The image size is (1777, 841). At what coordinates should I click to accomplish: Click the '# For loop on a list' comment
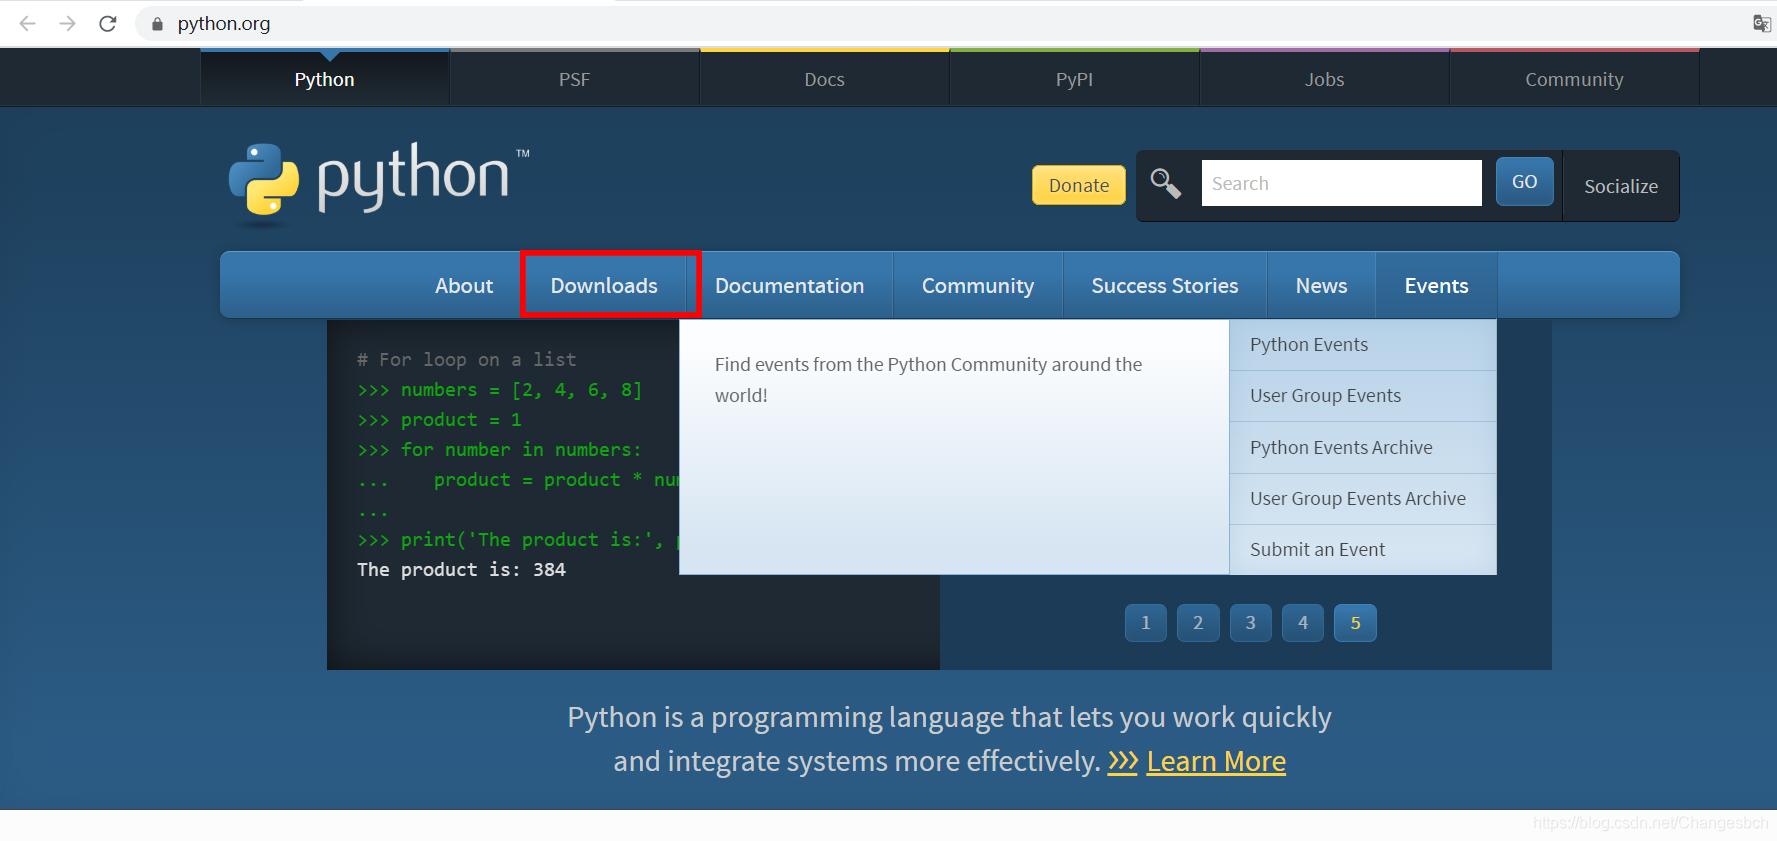466,360
